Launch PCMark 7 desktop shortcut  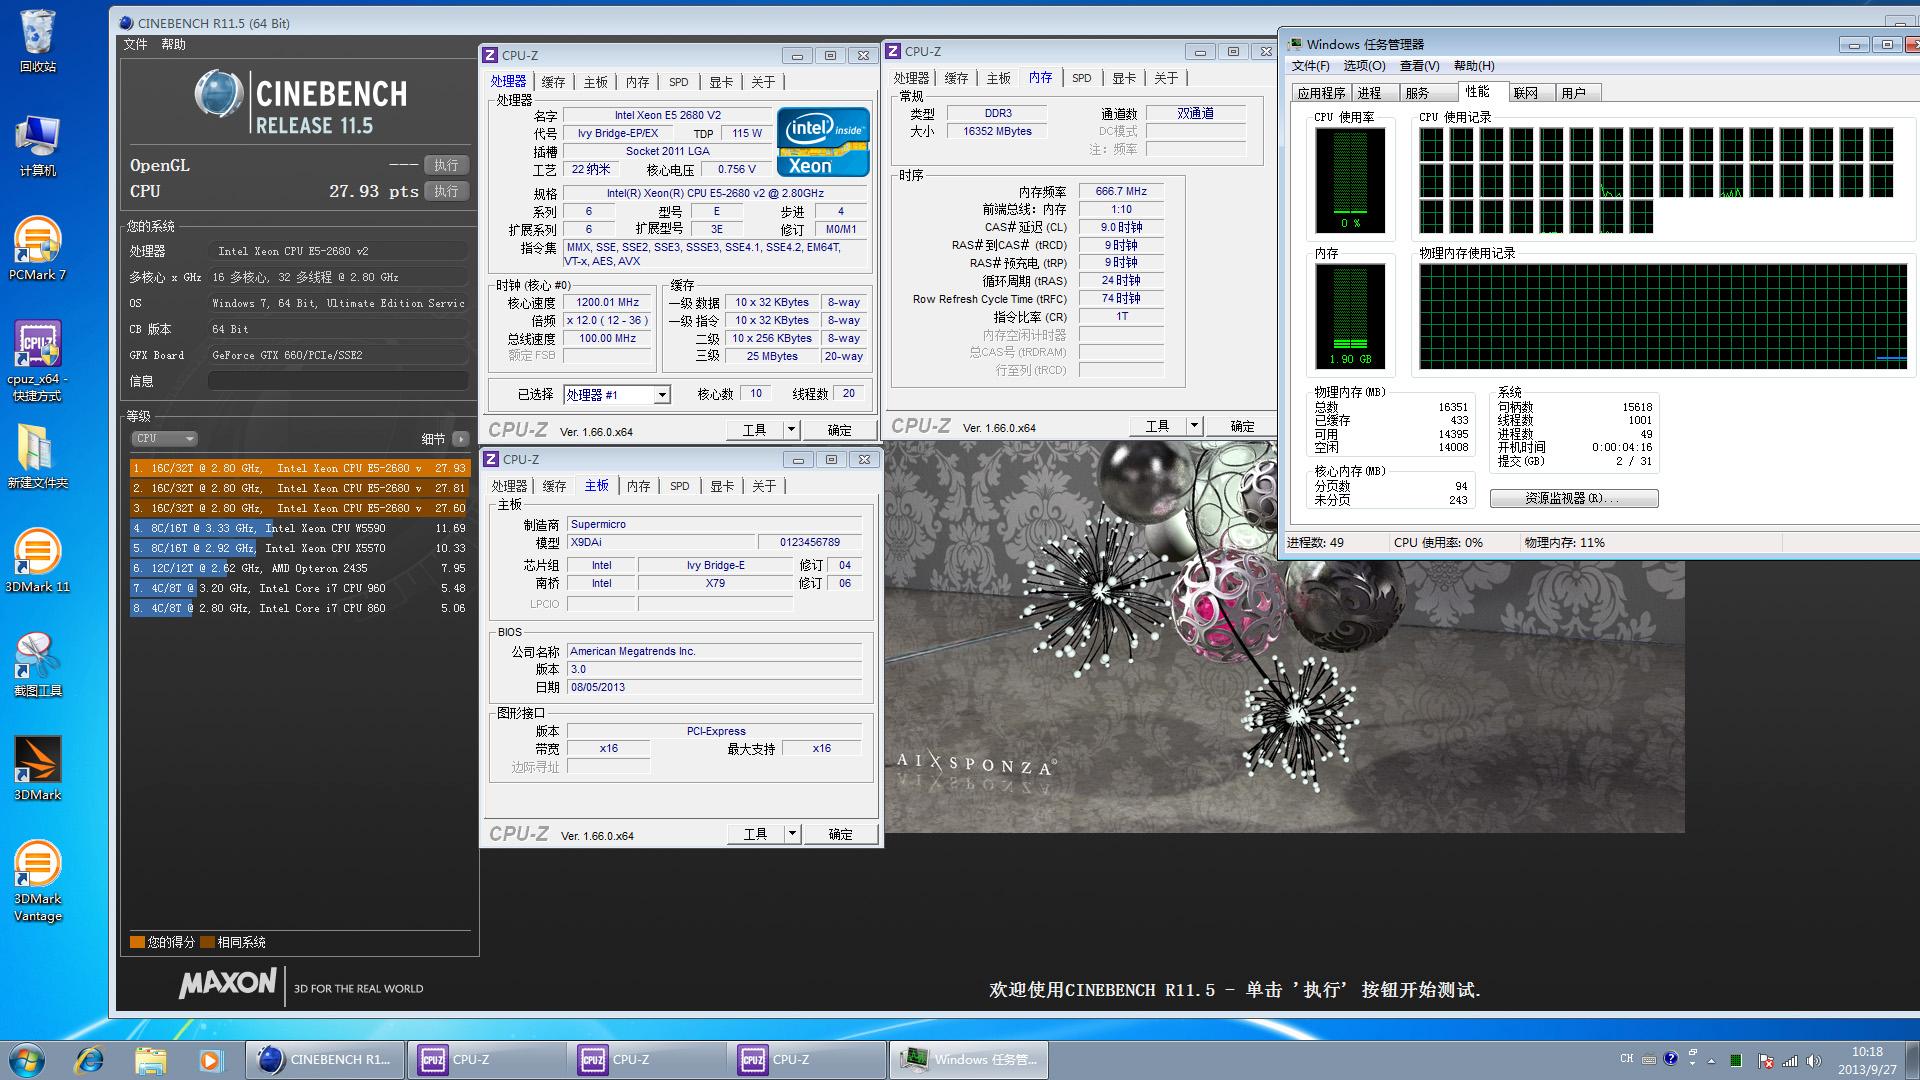point(38,249)
